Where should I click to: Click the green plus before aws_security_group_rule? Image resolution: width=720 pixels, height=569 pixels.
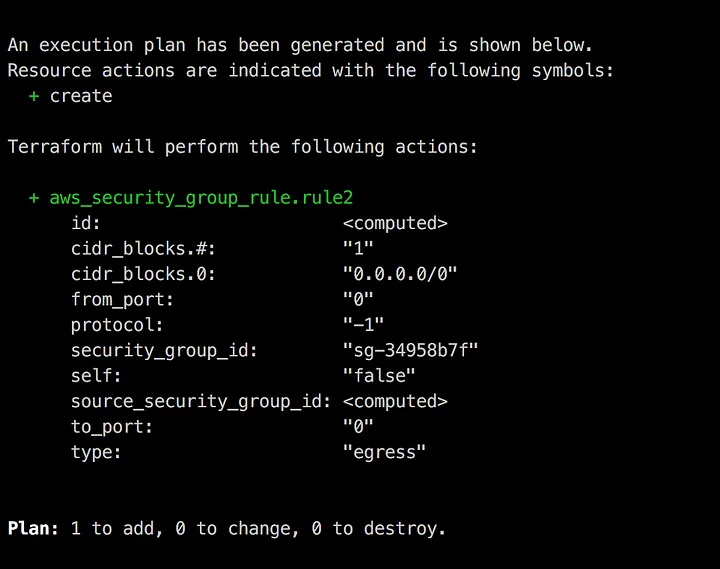(x=34, y=198)
